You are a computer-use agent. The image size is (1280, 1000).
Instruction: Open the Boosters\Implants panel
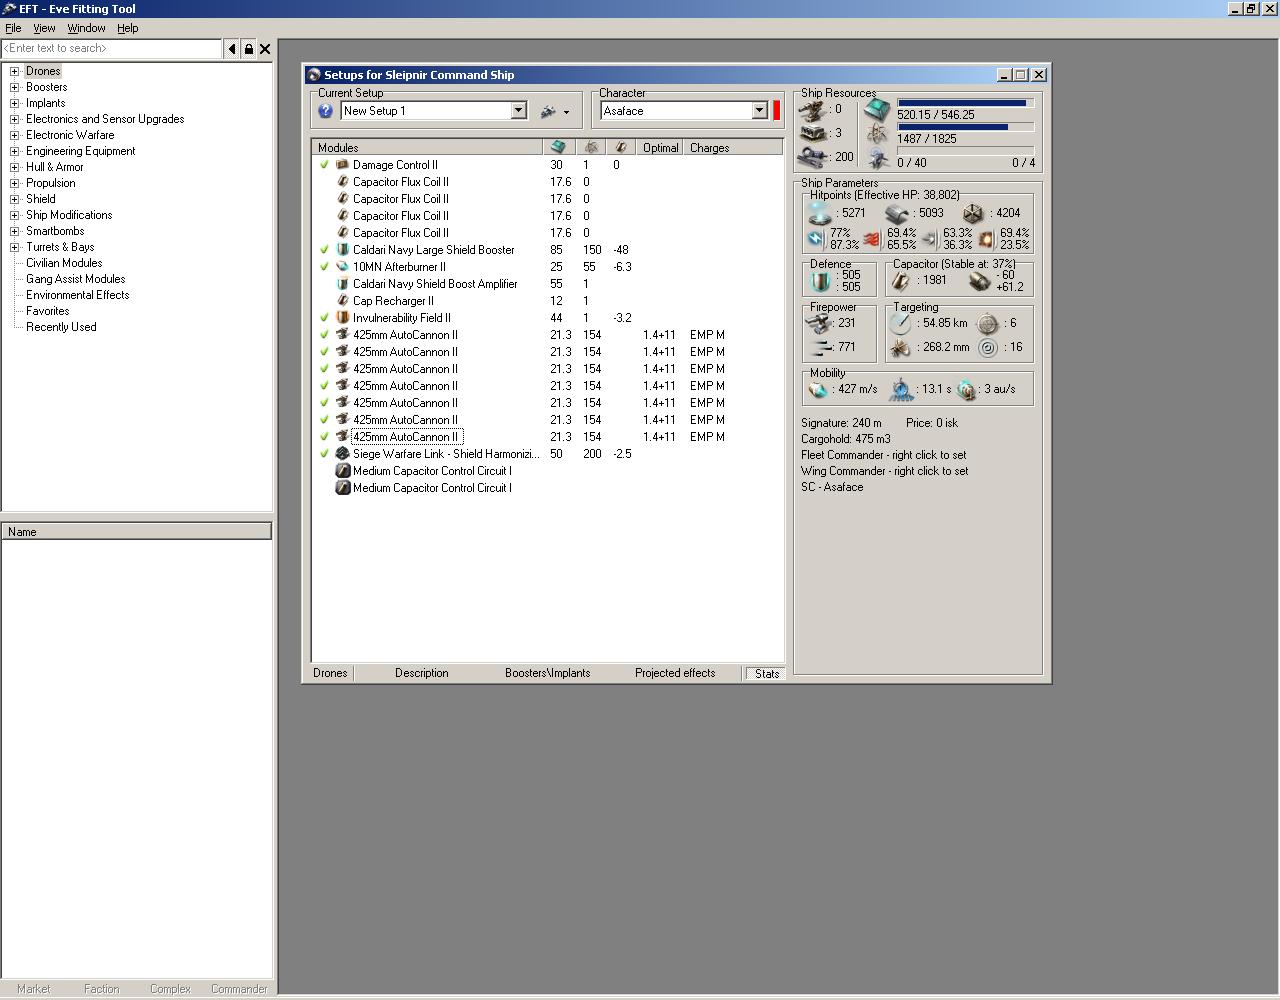[x=548, y=673]
